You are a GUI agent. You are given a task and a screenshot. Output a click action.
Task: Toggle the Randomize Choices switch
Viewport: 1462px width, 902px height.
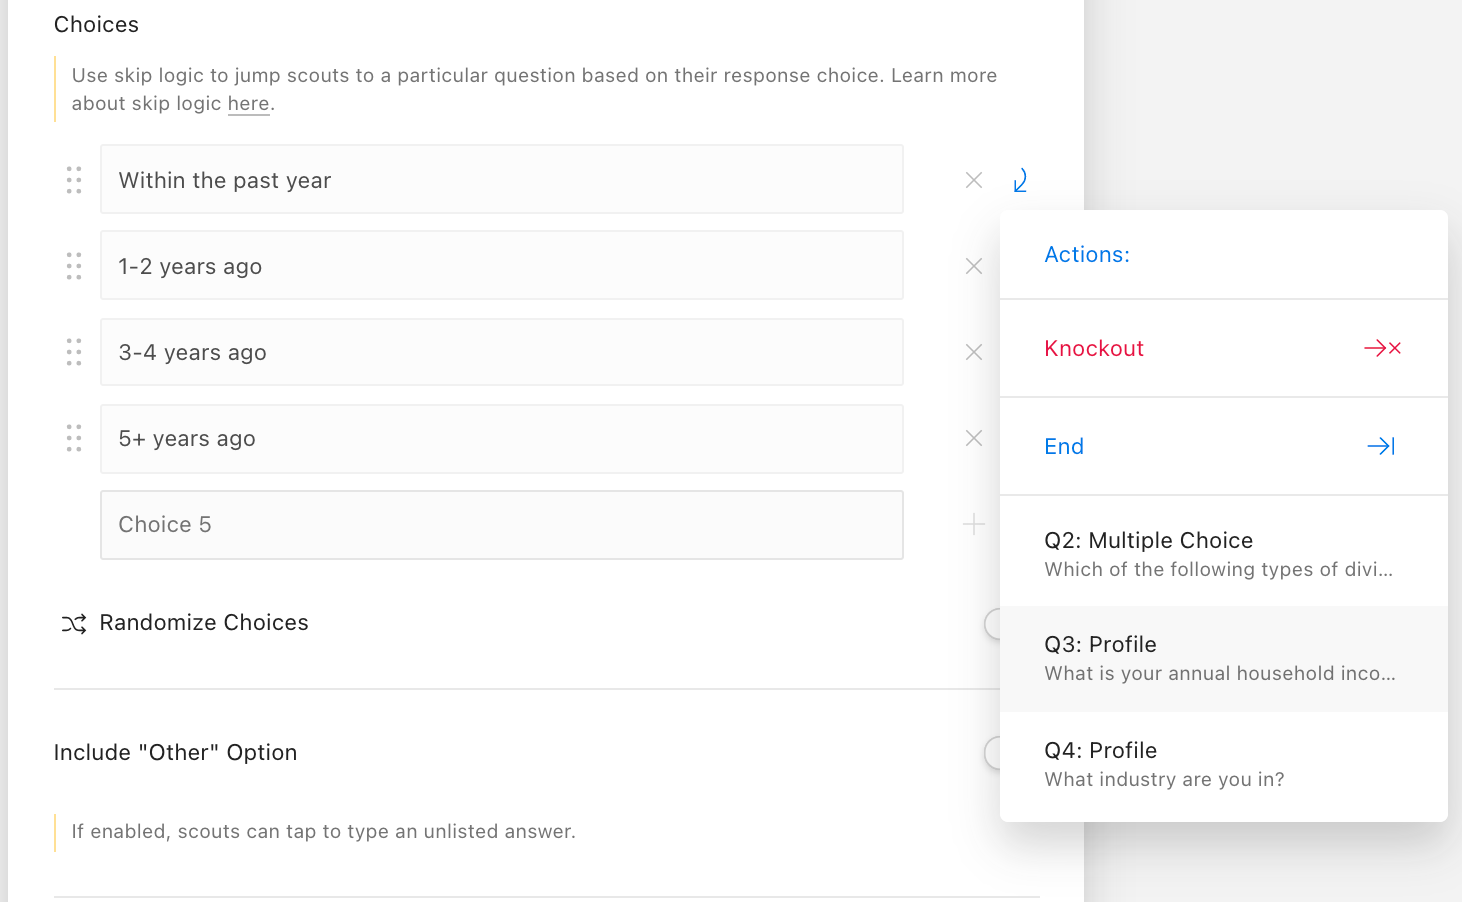[992, 623]
